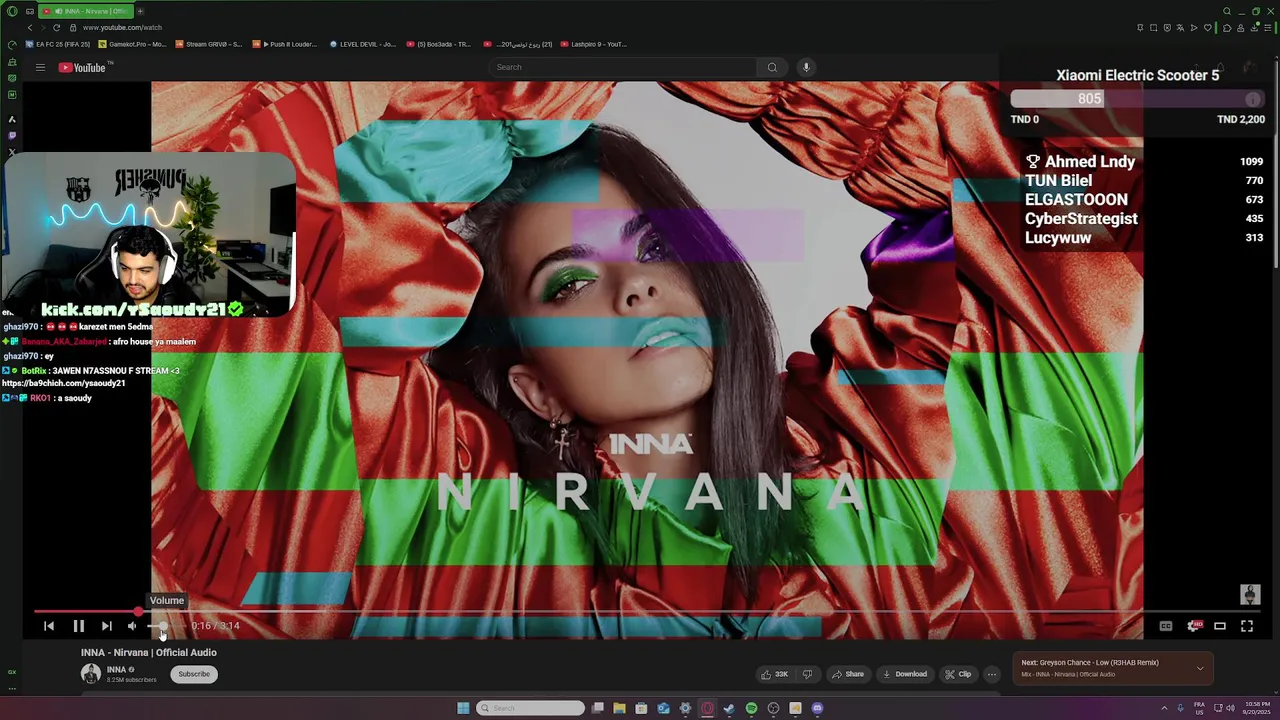1280x720 pixels.
Task: Open a new browser tab with plus
Action: (140, 11)
